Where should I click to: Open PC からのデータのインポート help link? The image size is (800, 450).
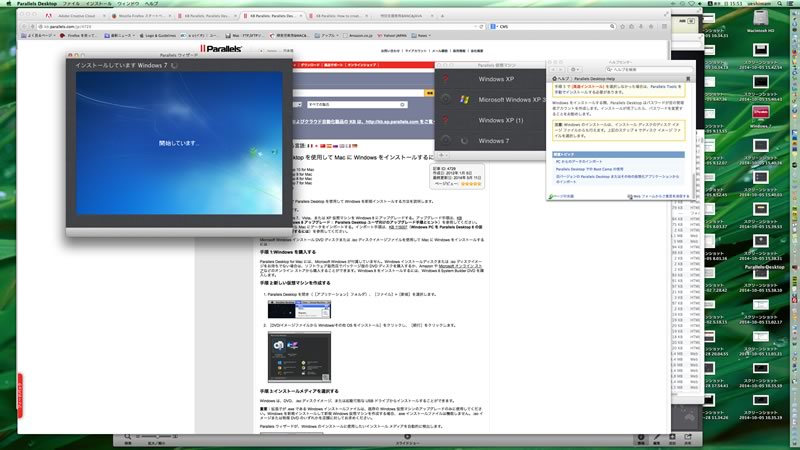click(x=579, y=161)
